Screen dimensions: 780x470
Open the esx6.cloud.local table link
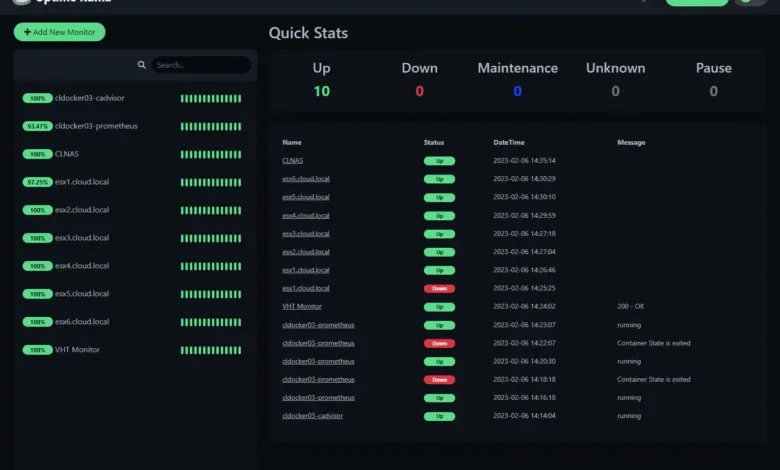point(306,179)
